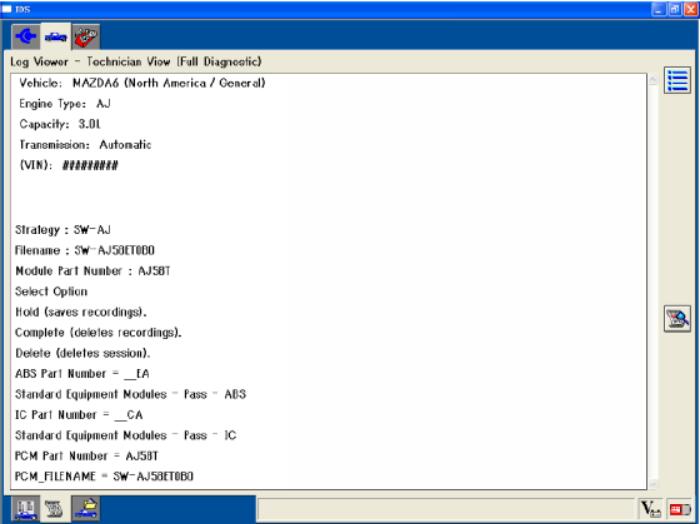Click the V vehicle connection status icon
Screen dimensions: 700x524
[x=650, y=509]
